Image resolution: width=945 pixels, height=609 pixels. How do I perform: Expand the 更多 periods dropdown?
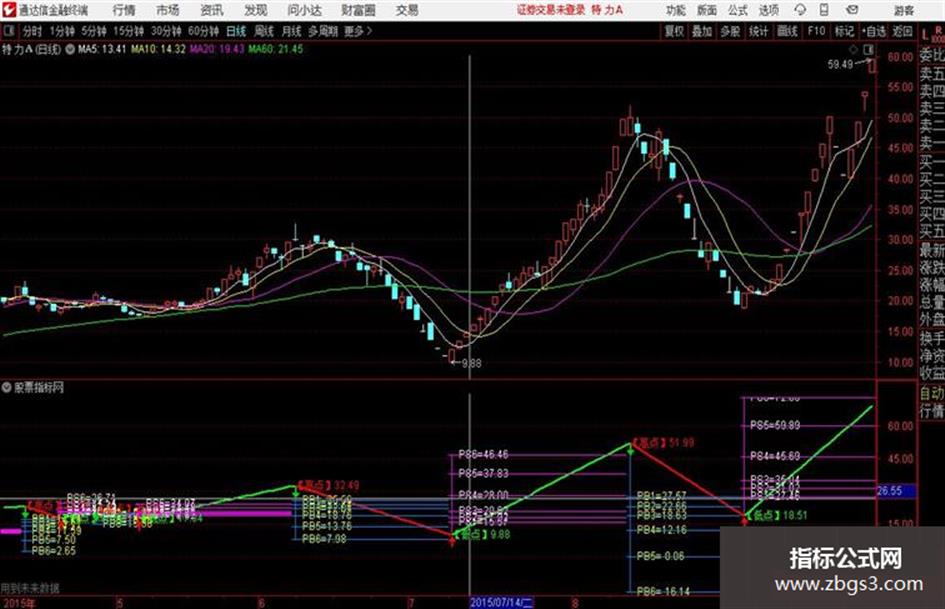[358, 31]
